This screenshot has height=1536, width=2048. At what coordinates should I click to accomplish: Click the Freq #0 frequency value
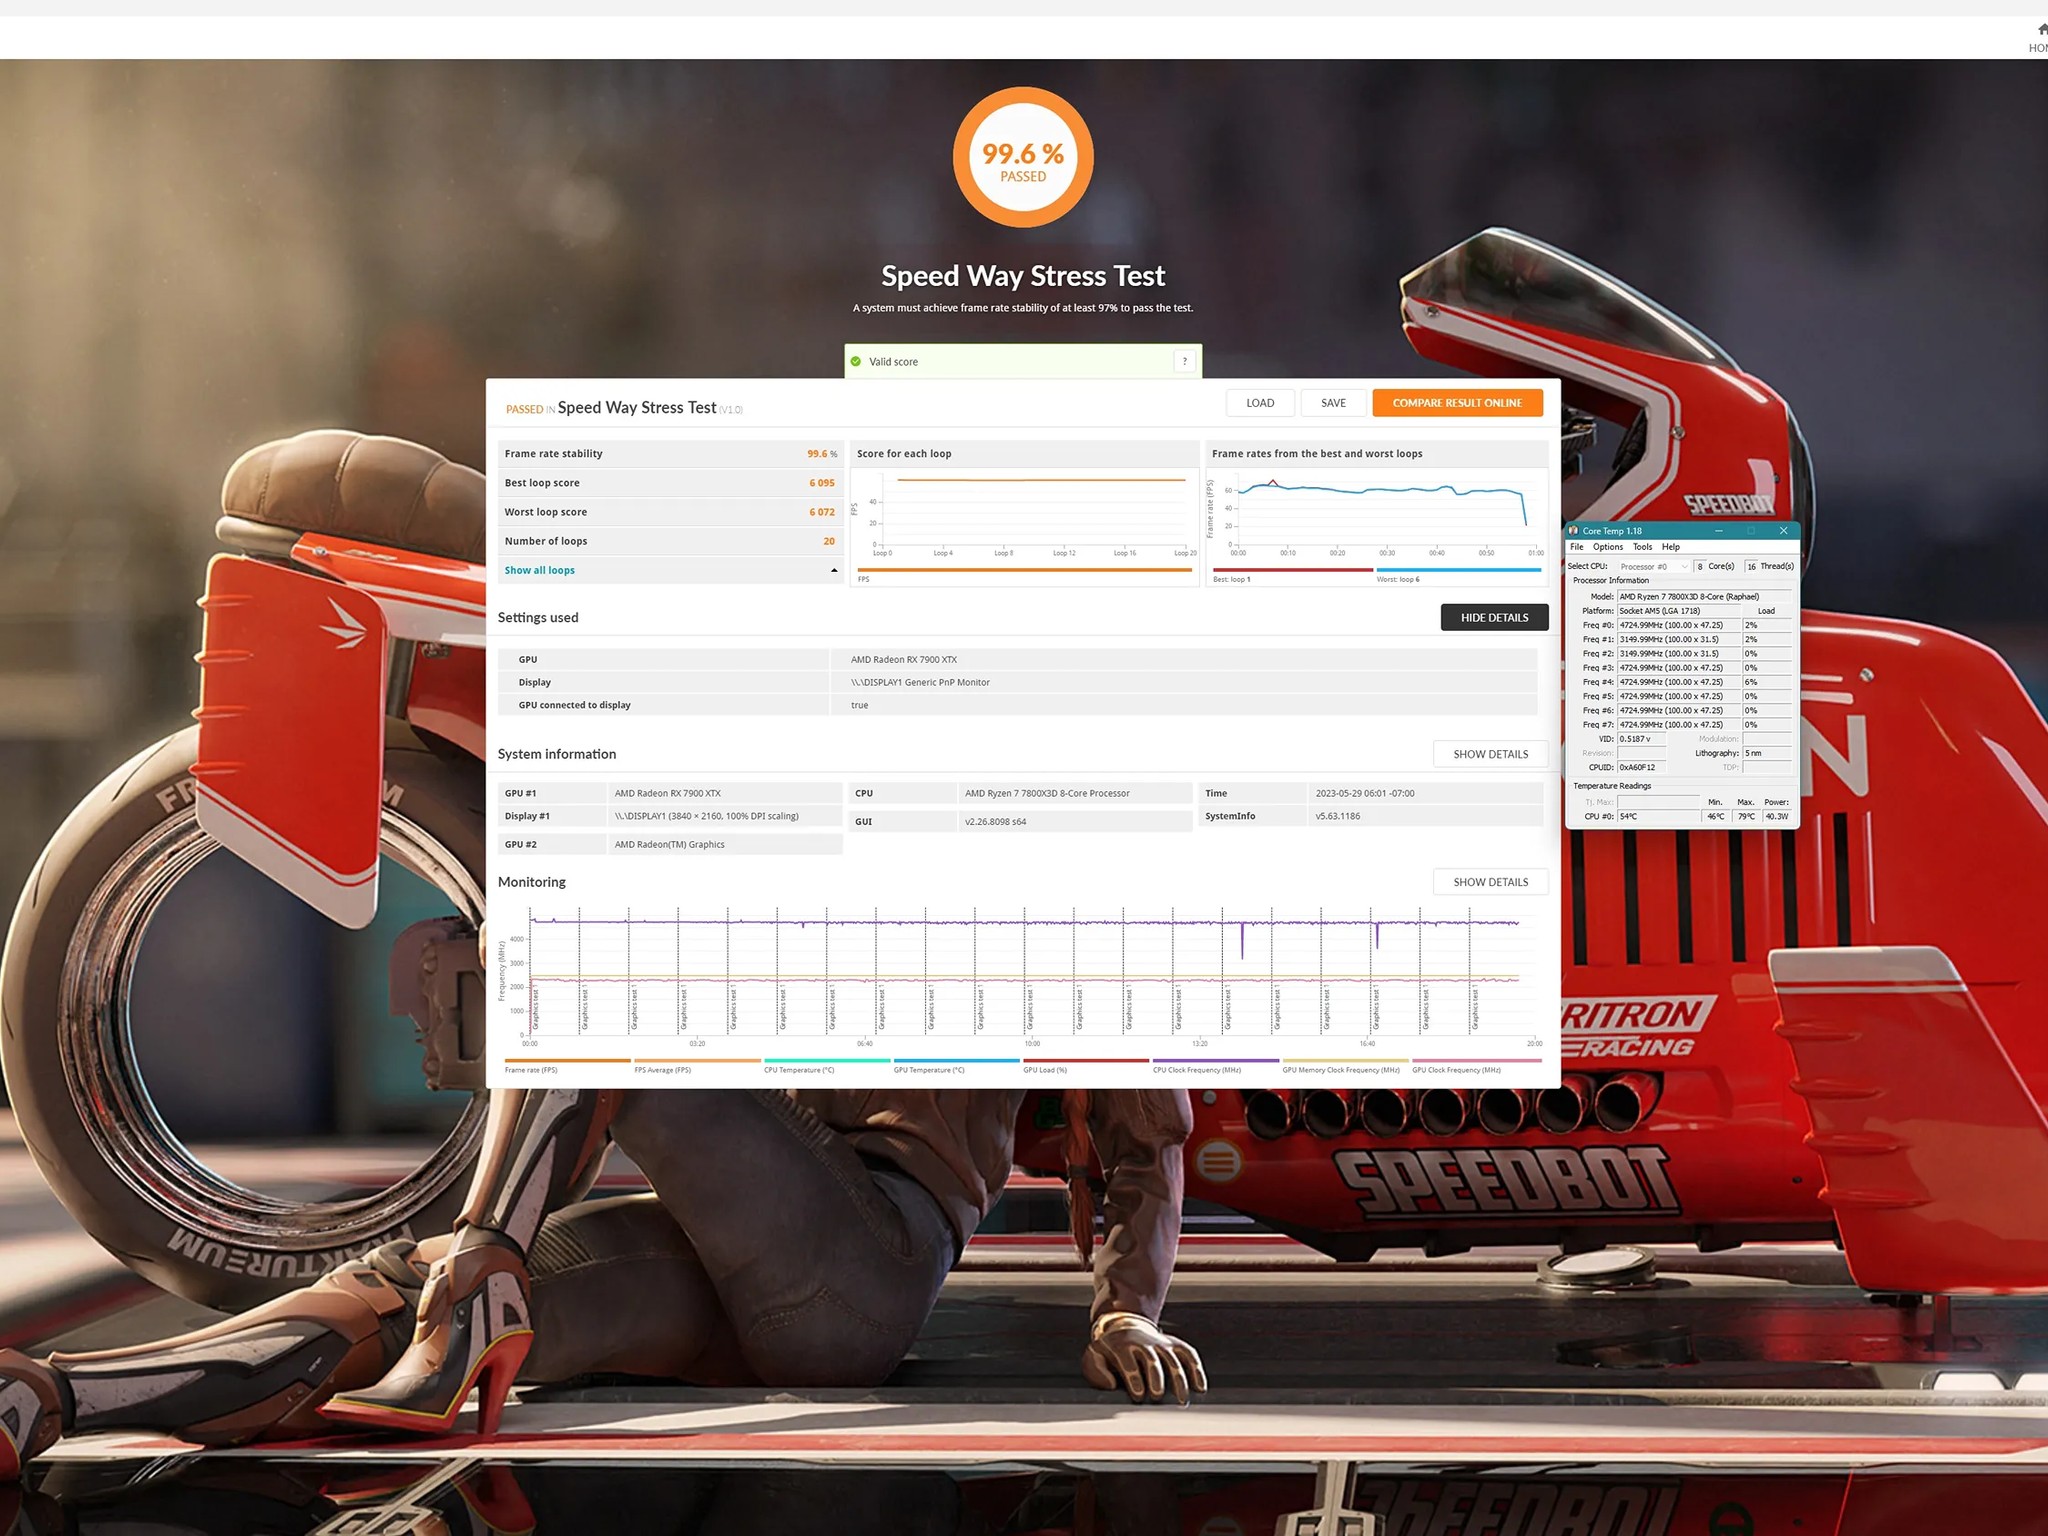(x=1679, y=625)
